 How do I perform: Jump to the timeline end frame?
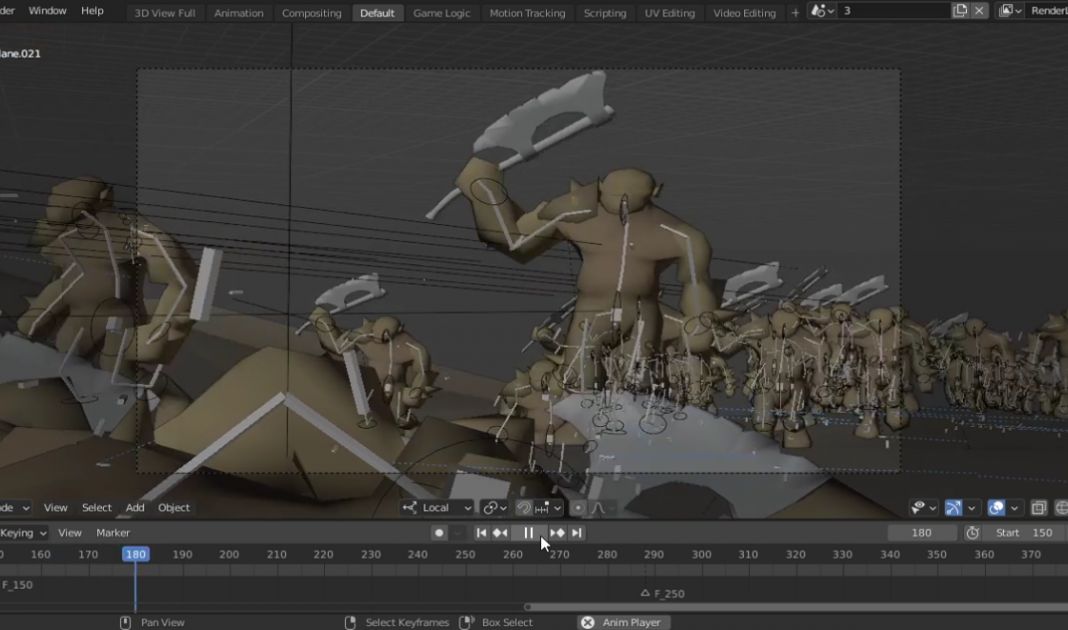(x=576, y=533)
